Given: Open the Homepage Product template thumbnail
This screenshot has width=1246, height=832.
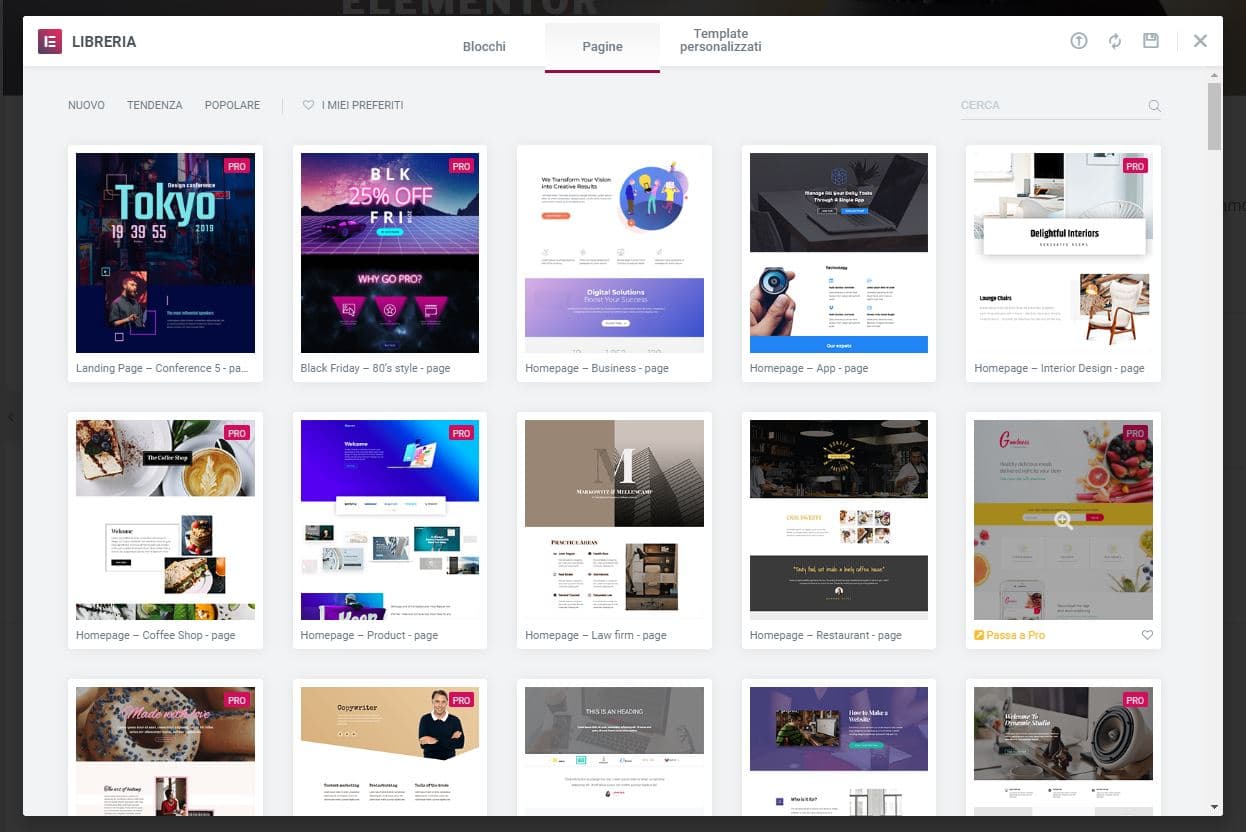Looking at the screenshot, I should (390, 520).
